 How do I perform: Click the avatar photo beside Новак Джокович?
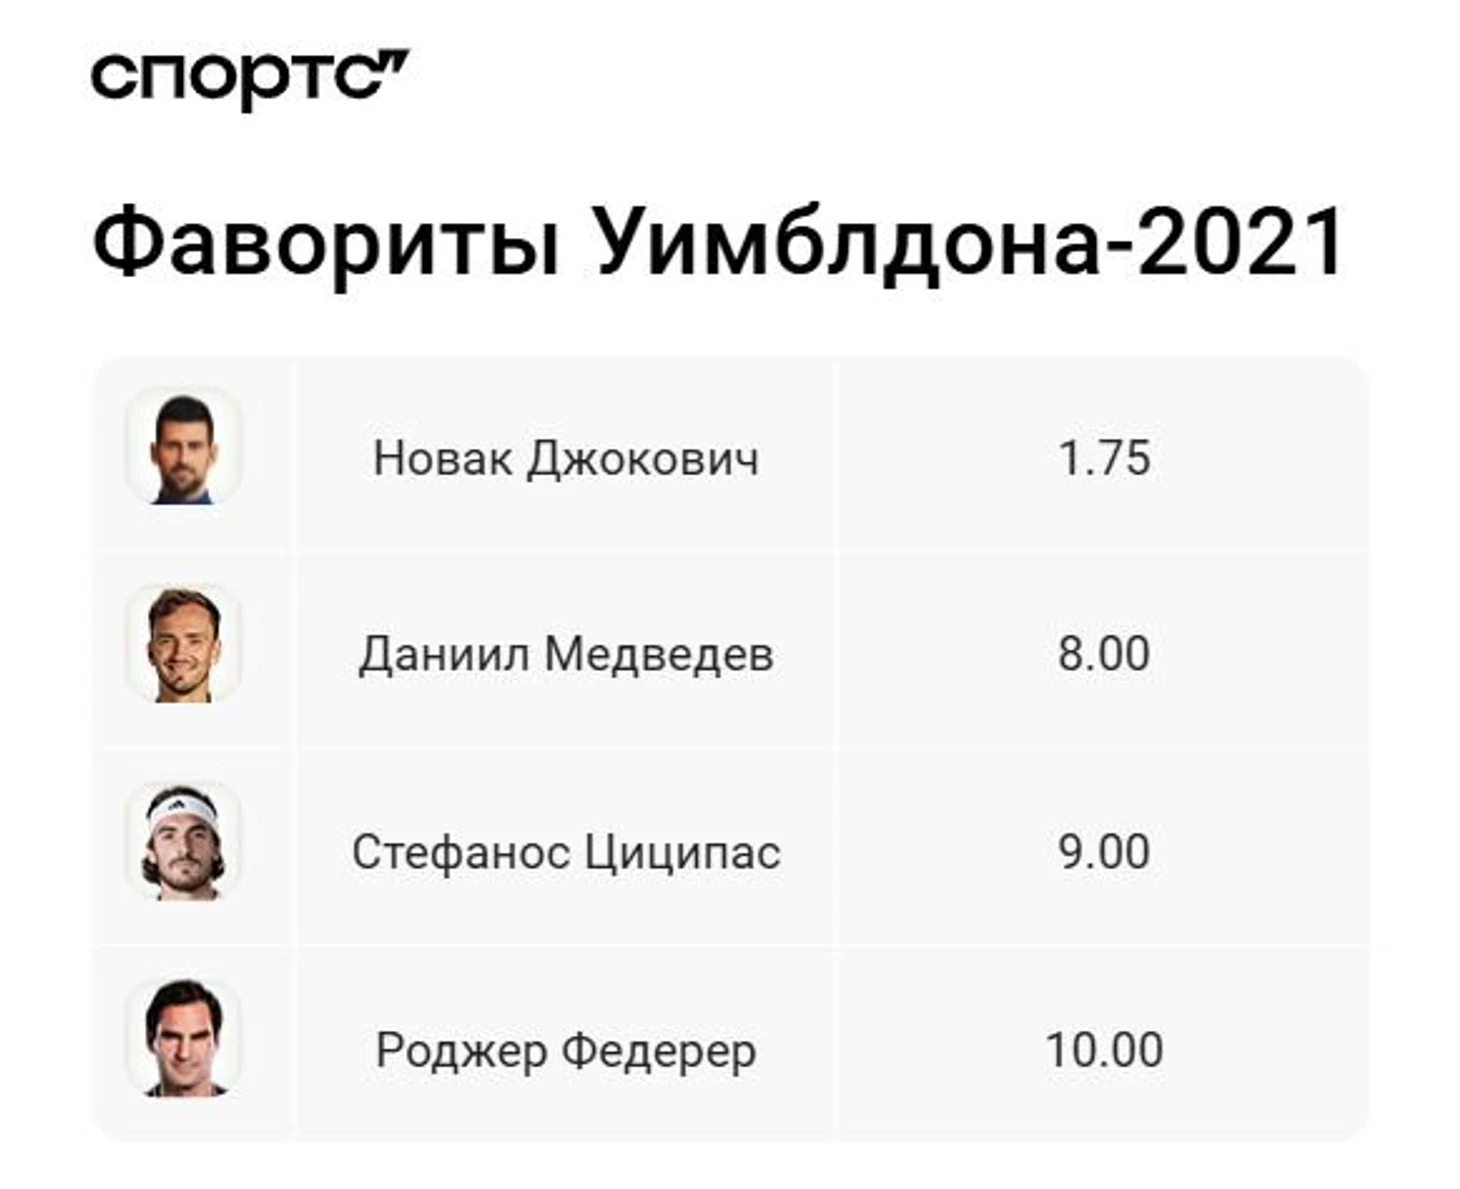coord(183,447)
